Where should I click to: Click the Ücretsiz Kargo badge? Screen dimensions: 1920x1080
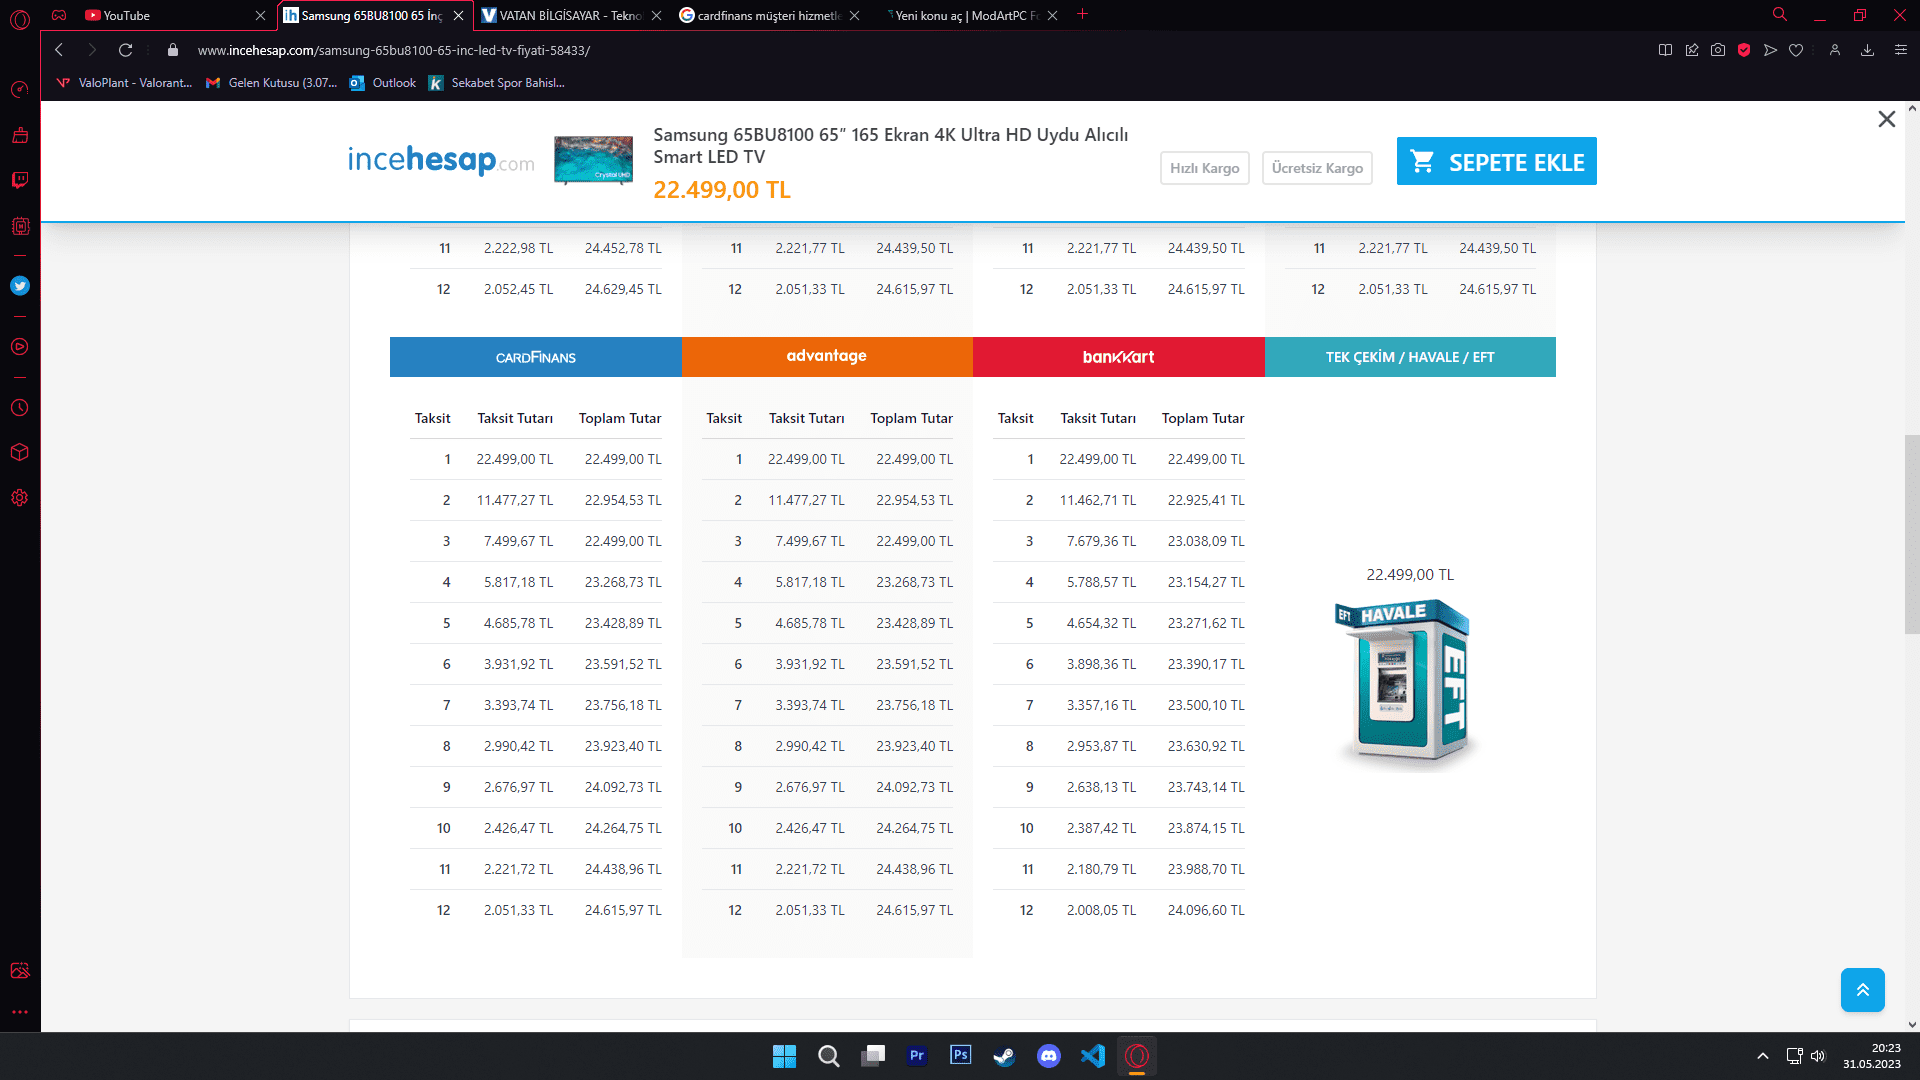[x=1317, y=168]
